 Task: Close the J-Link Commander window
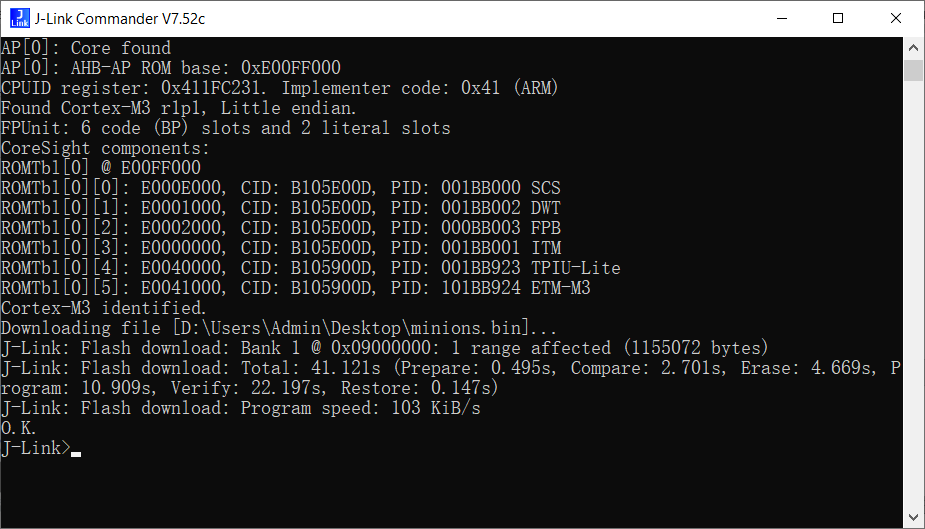(x=896, y=18)
